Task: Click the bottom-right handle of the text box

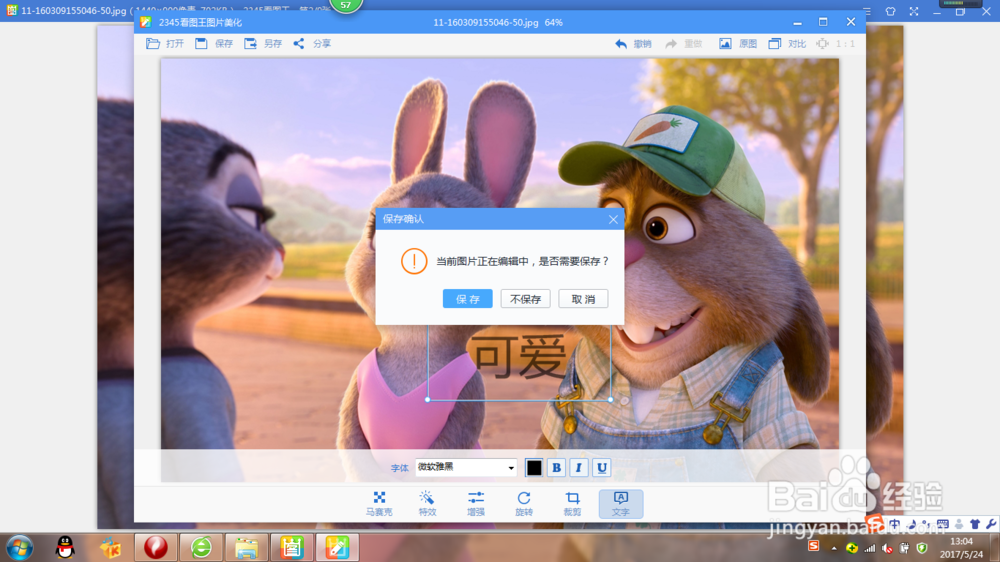Action: click(610, 400)
